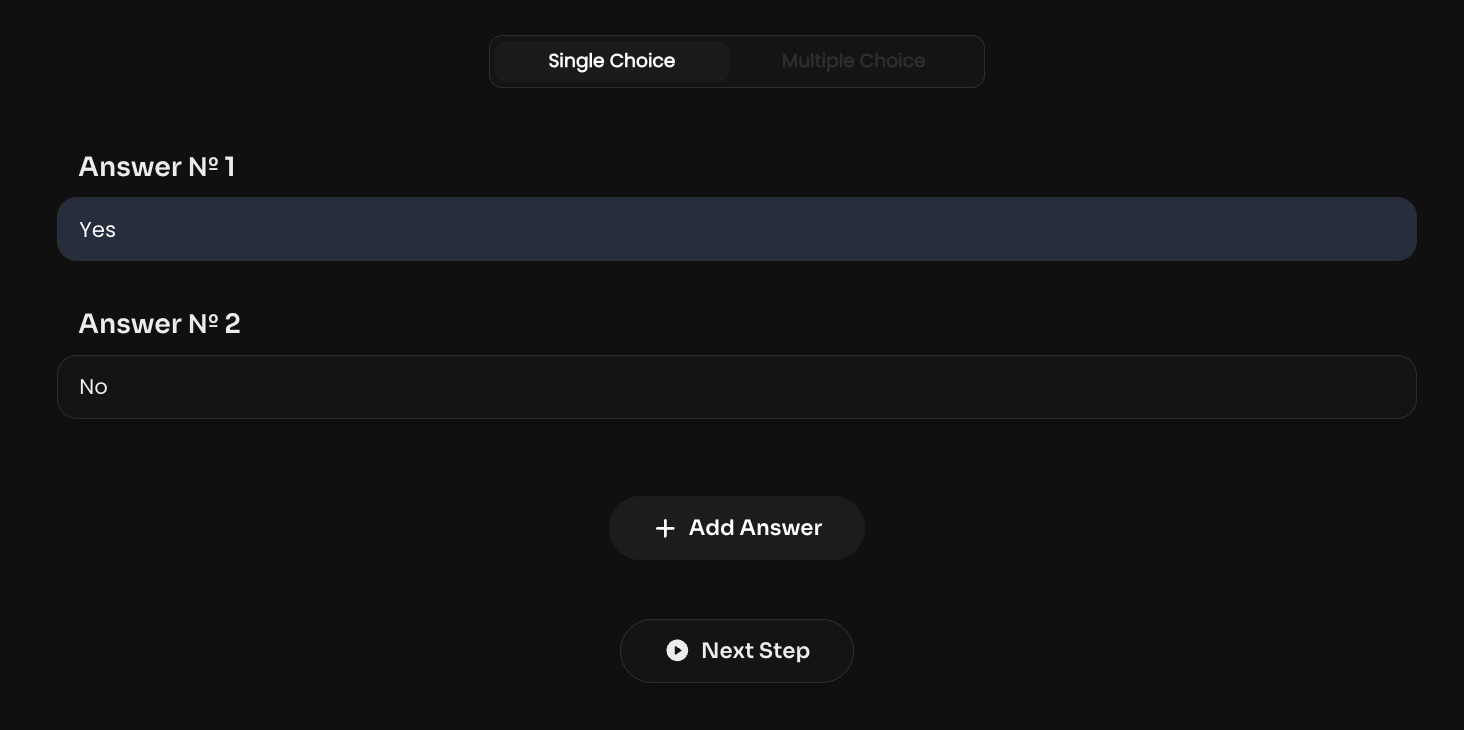
Task: Switch to the Single Choice tab
Action: coord(612,61)
